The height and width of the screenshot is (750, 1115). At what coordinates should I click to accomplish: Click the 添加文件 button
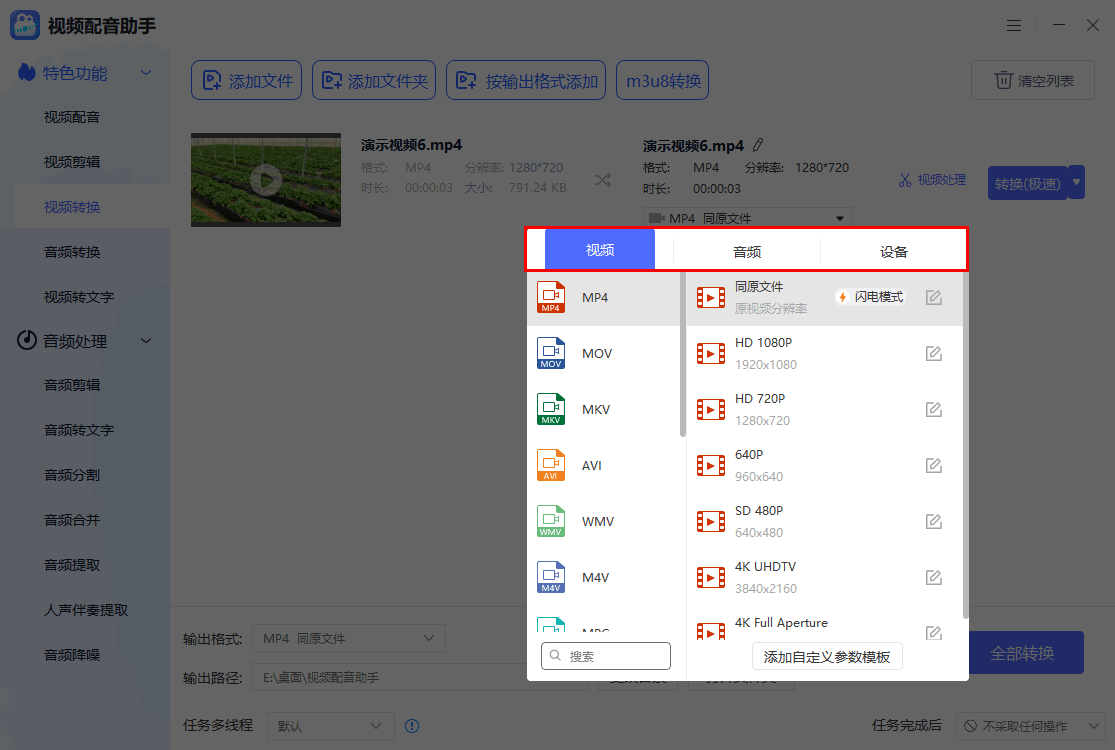(247, 80)
